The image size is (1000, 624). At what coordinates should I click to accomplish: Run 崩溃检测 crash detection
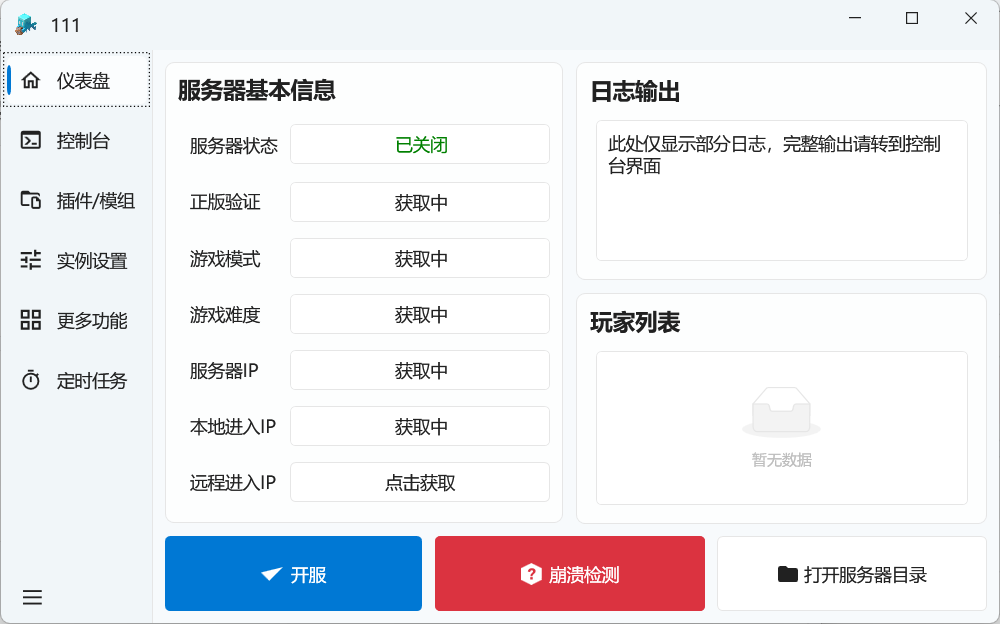[569, 574]
